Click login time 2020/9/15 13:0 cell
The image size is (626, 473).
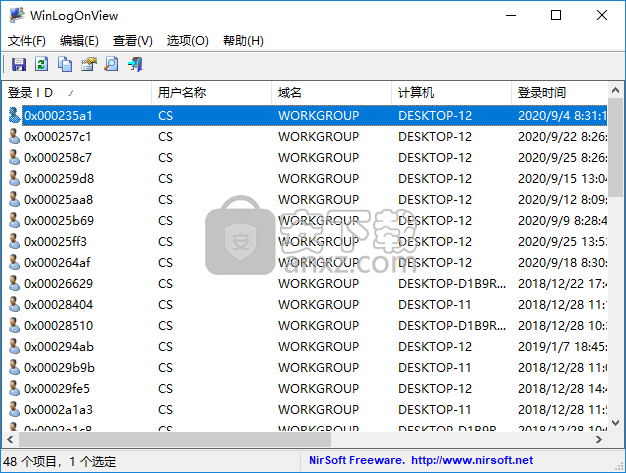[x=563, y=178]
